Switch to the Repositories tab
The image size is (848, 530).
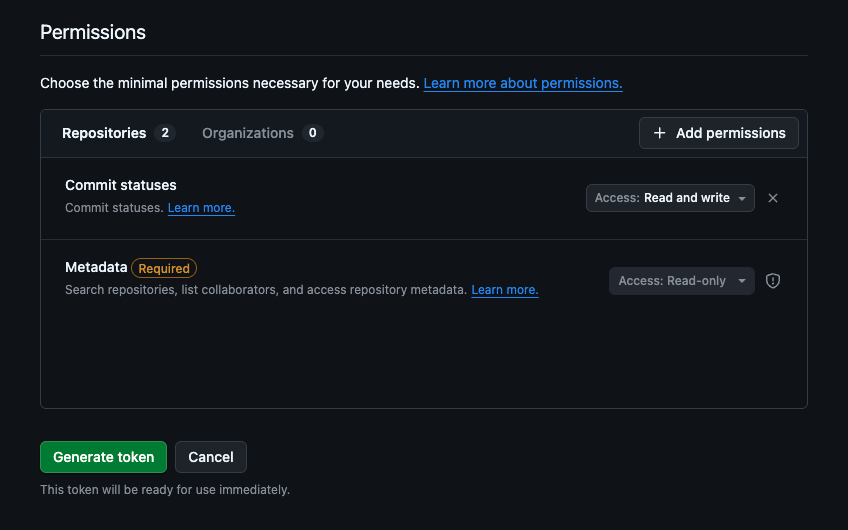coord(118,133)
